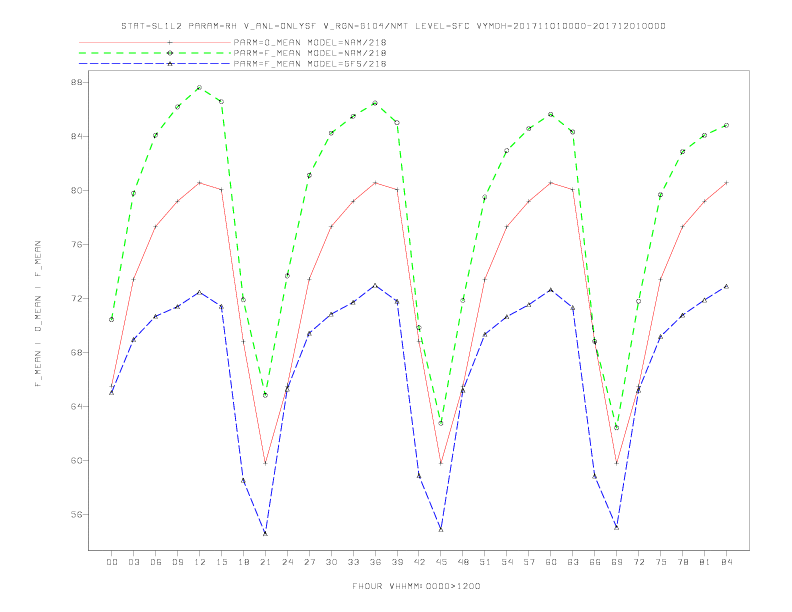Click the blue triangle data point at hour 36
The width and height of the screenshot is (792, 612).
point(375,286)
